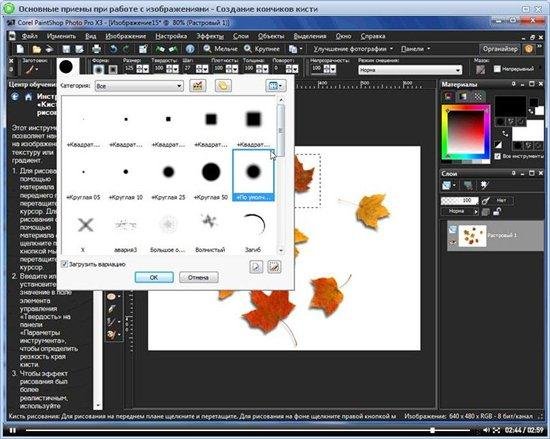
Task: Open the Заготовки brush preset dropdown
Action: point(32,69)
